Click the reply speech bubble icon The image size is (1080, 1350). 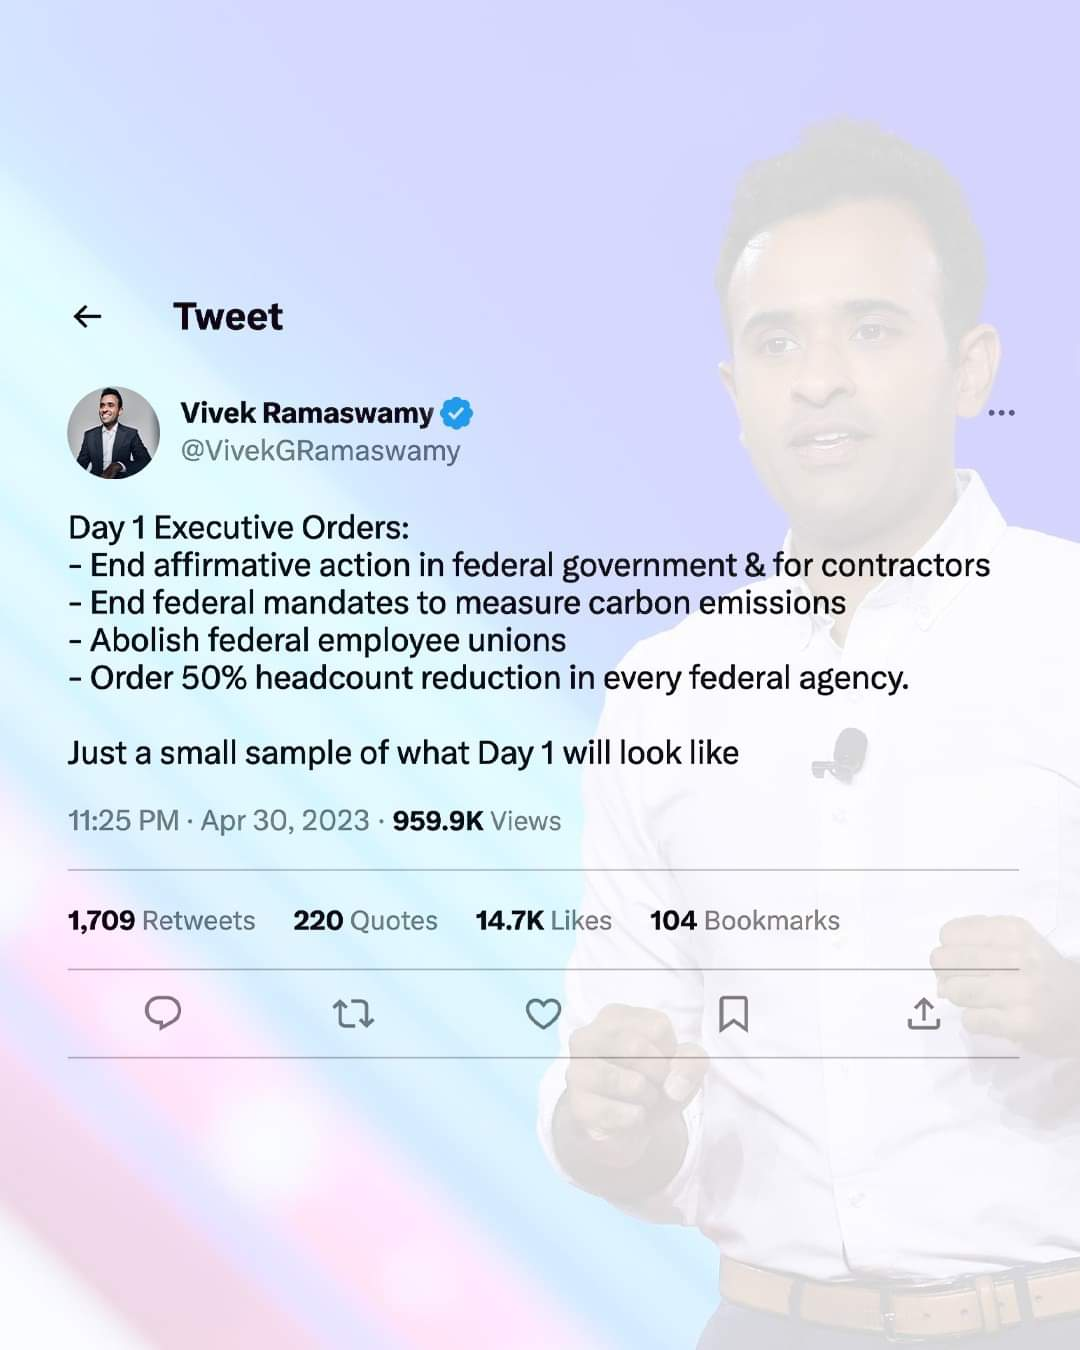[x=163, y=1014]
